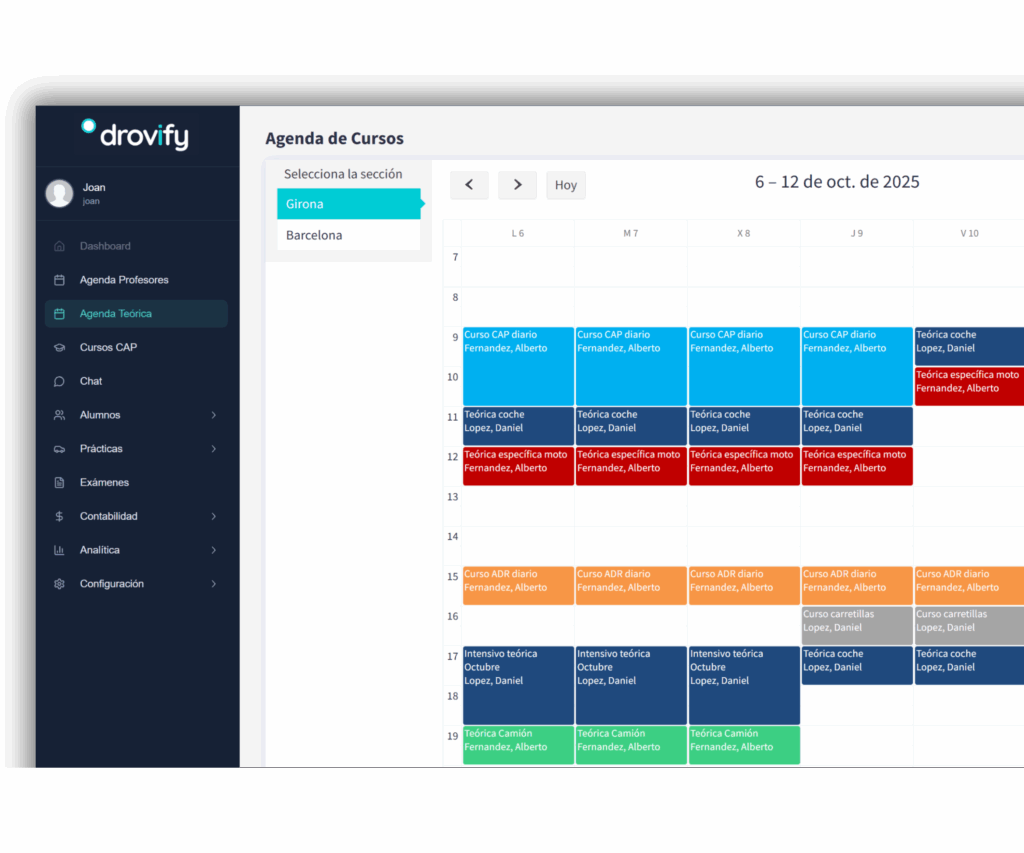Open Monday's Curso CAP diario event

click(x=519, y=366)
